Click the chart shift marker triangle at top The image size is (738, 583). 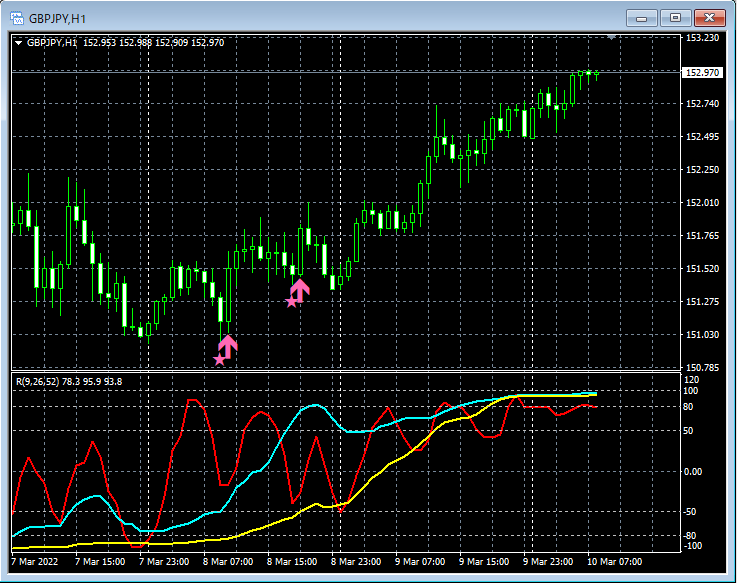(x=611, y=37)
